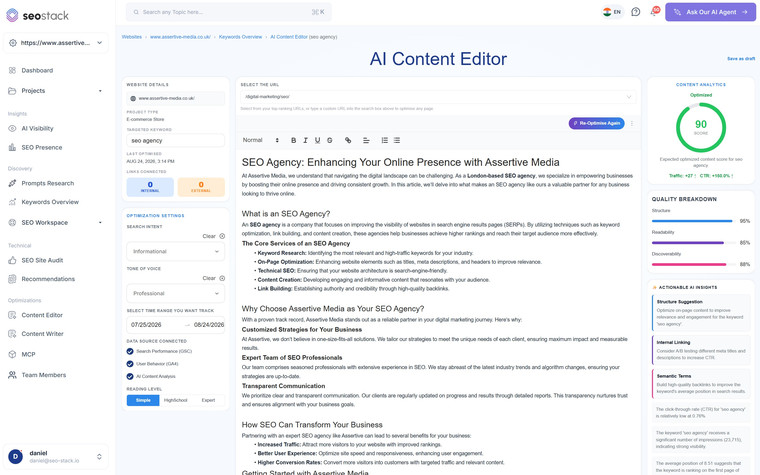
Task: Go to Dashboard in sidebar
Action: (x=37, y=70)
